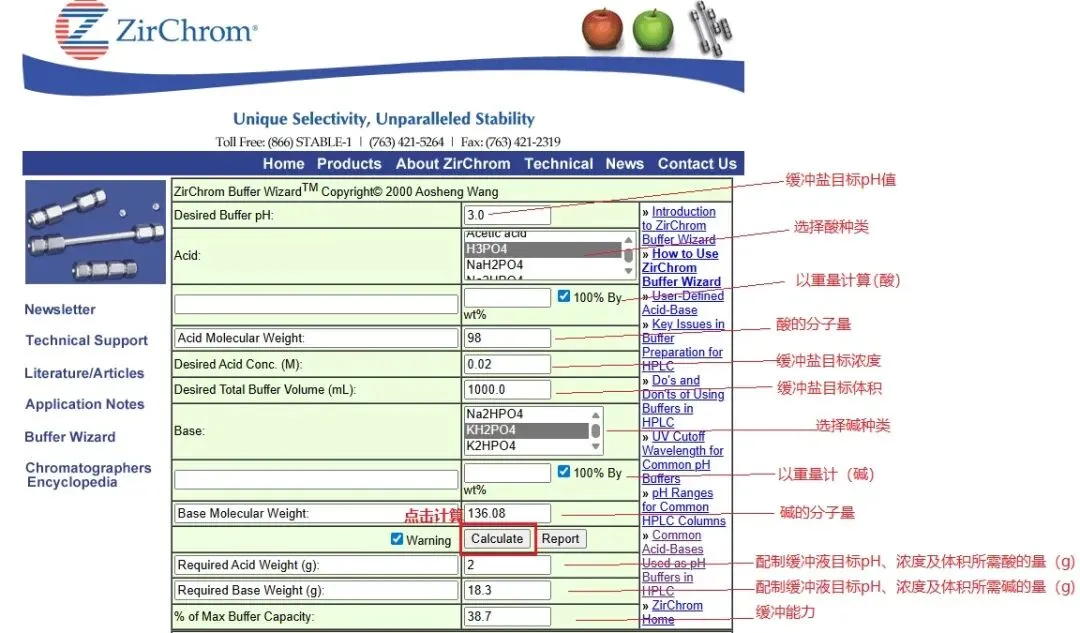Image resolution: width=1080 pixels, height=633 pixels.
Task: Click the Required Base Weight result field
Action: click(x=507, y=590)
